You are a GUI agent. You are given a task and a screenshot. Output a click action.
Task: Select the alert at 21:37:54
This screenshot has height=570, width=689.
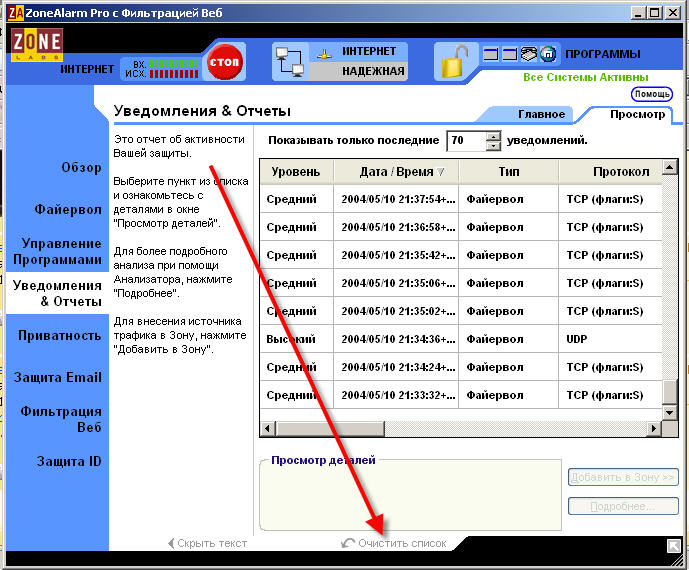[461, 199]
